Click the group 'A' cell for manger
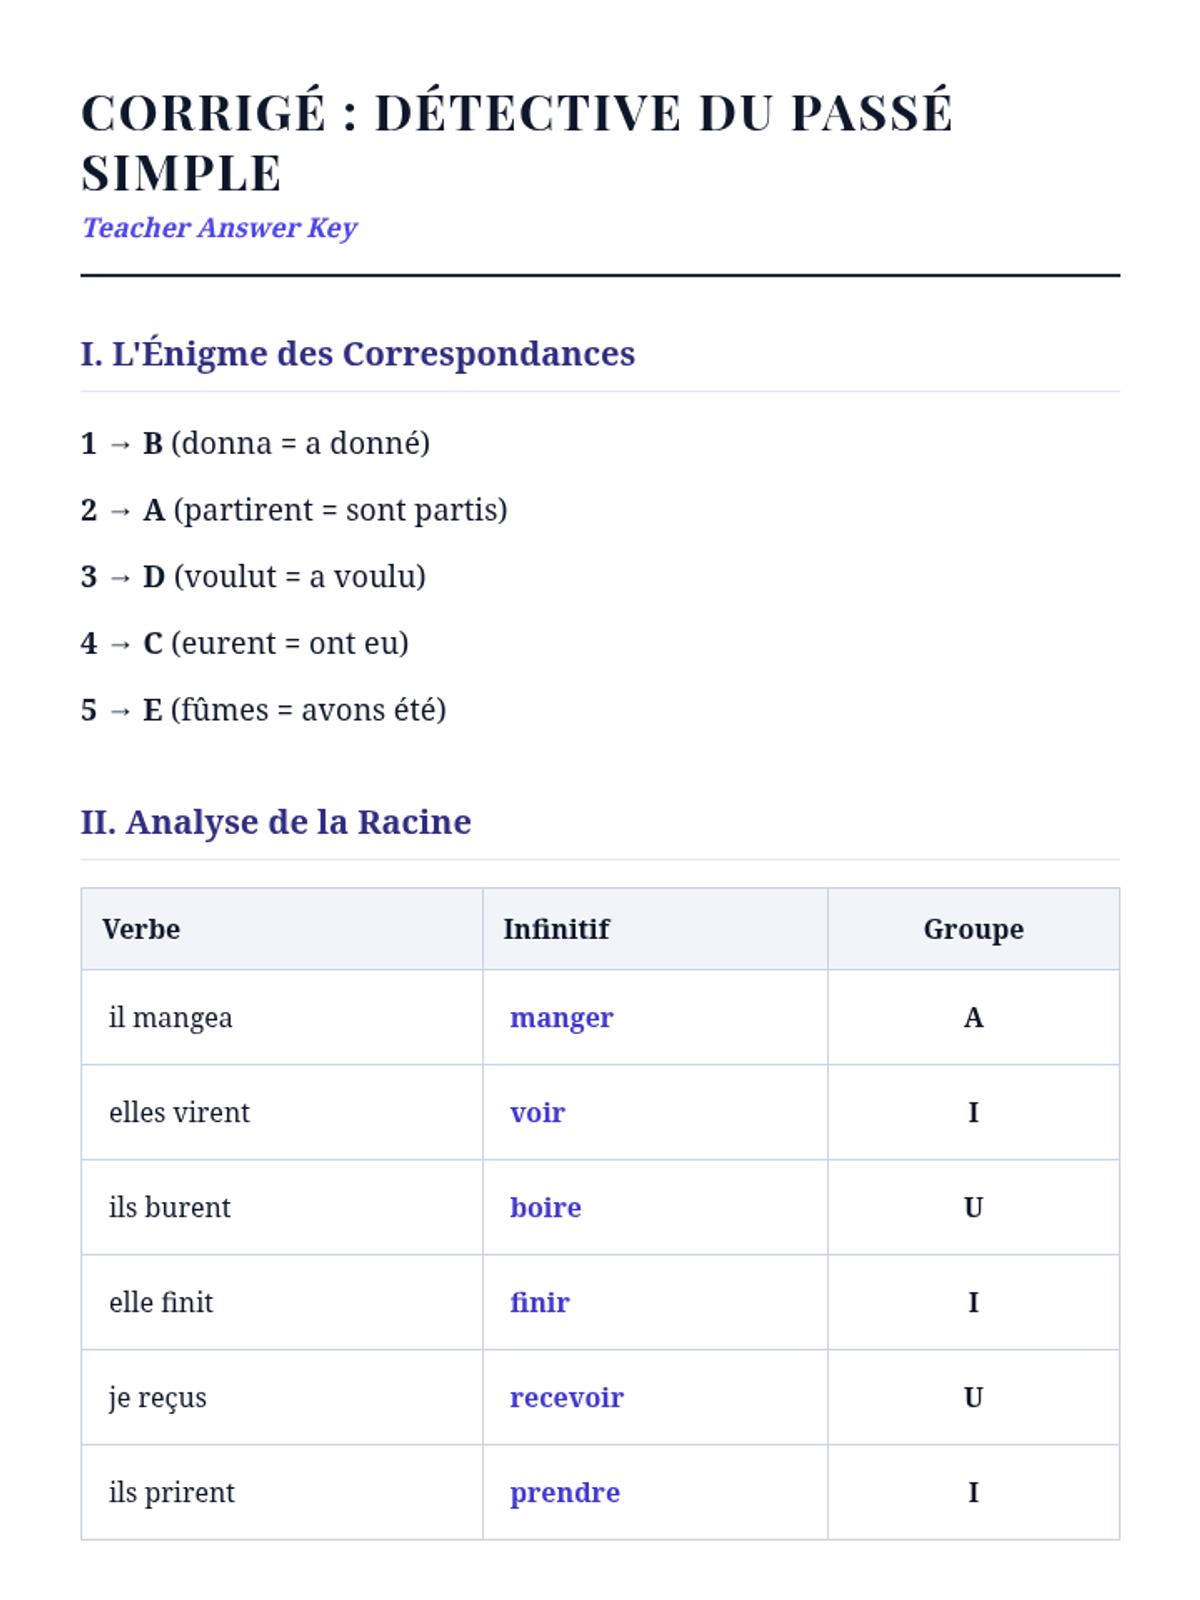The height and width of the screenshot is (1600, 1200). point(973,1018)
